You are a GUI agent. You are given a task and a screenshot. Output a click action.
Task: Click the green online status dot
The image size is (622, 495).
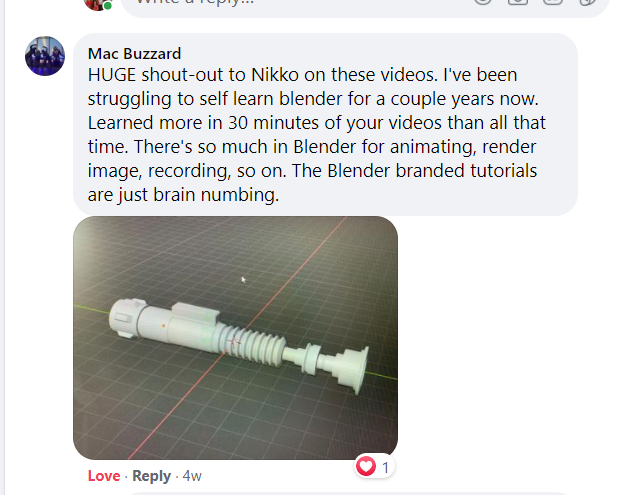[x=108, y=6]
